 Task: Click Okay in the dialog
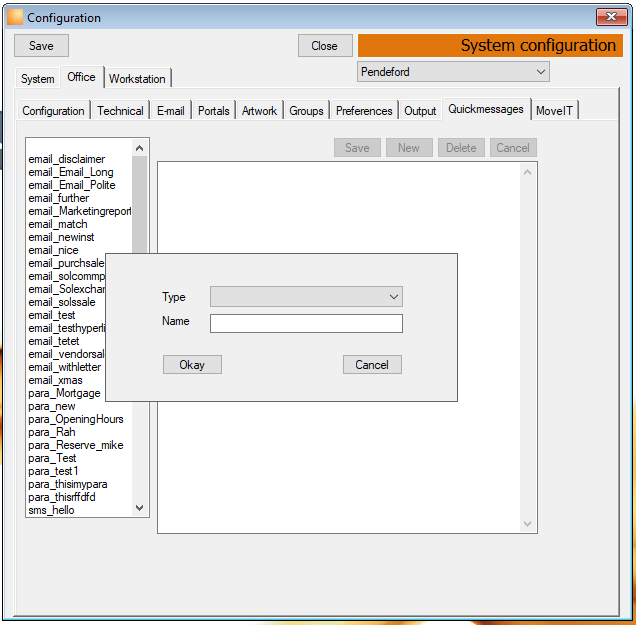click(192, 365)
